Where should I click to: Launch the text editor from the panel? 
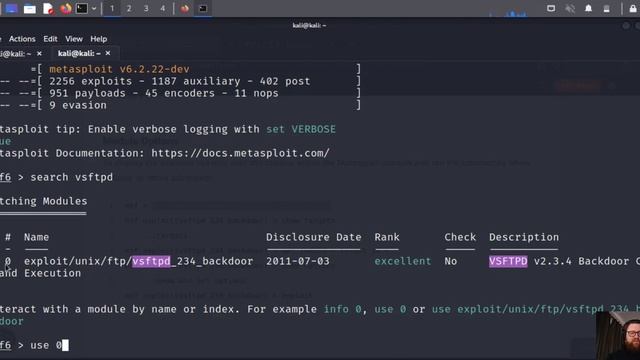point(48,9)
